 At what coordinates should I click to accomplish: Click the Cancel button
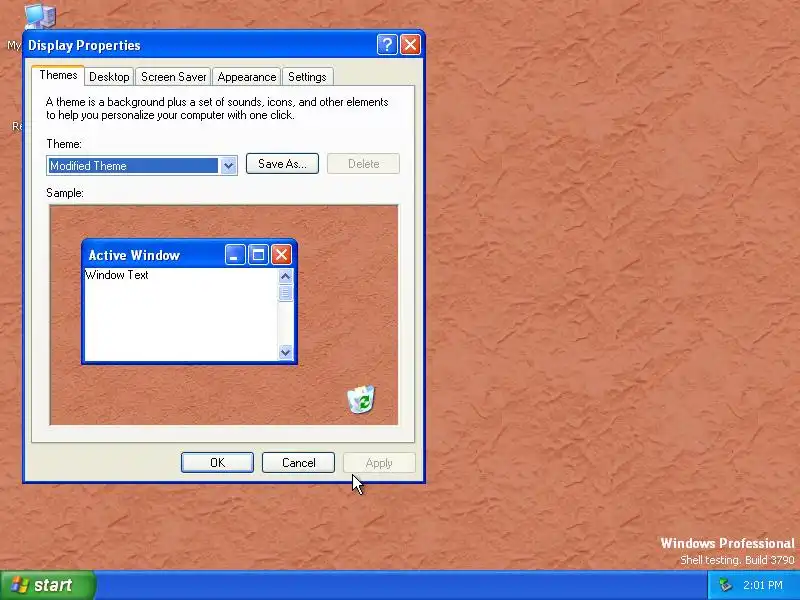[298, 463]
